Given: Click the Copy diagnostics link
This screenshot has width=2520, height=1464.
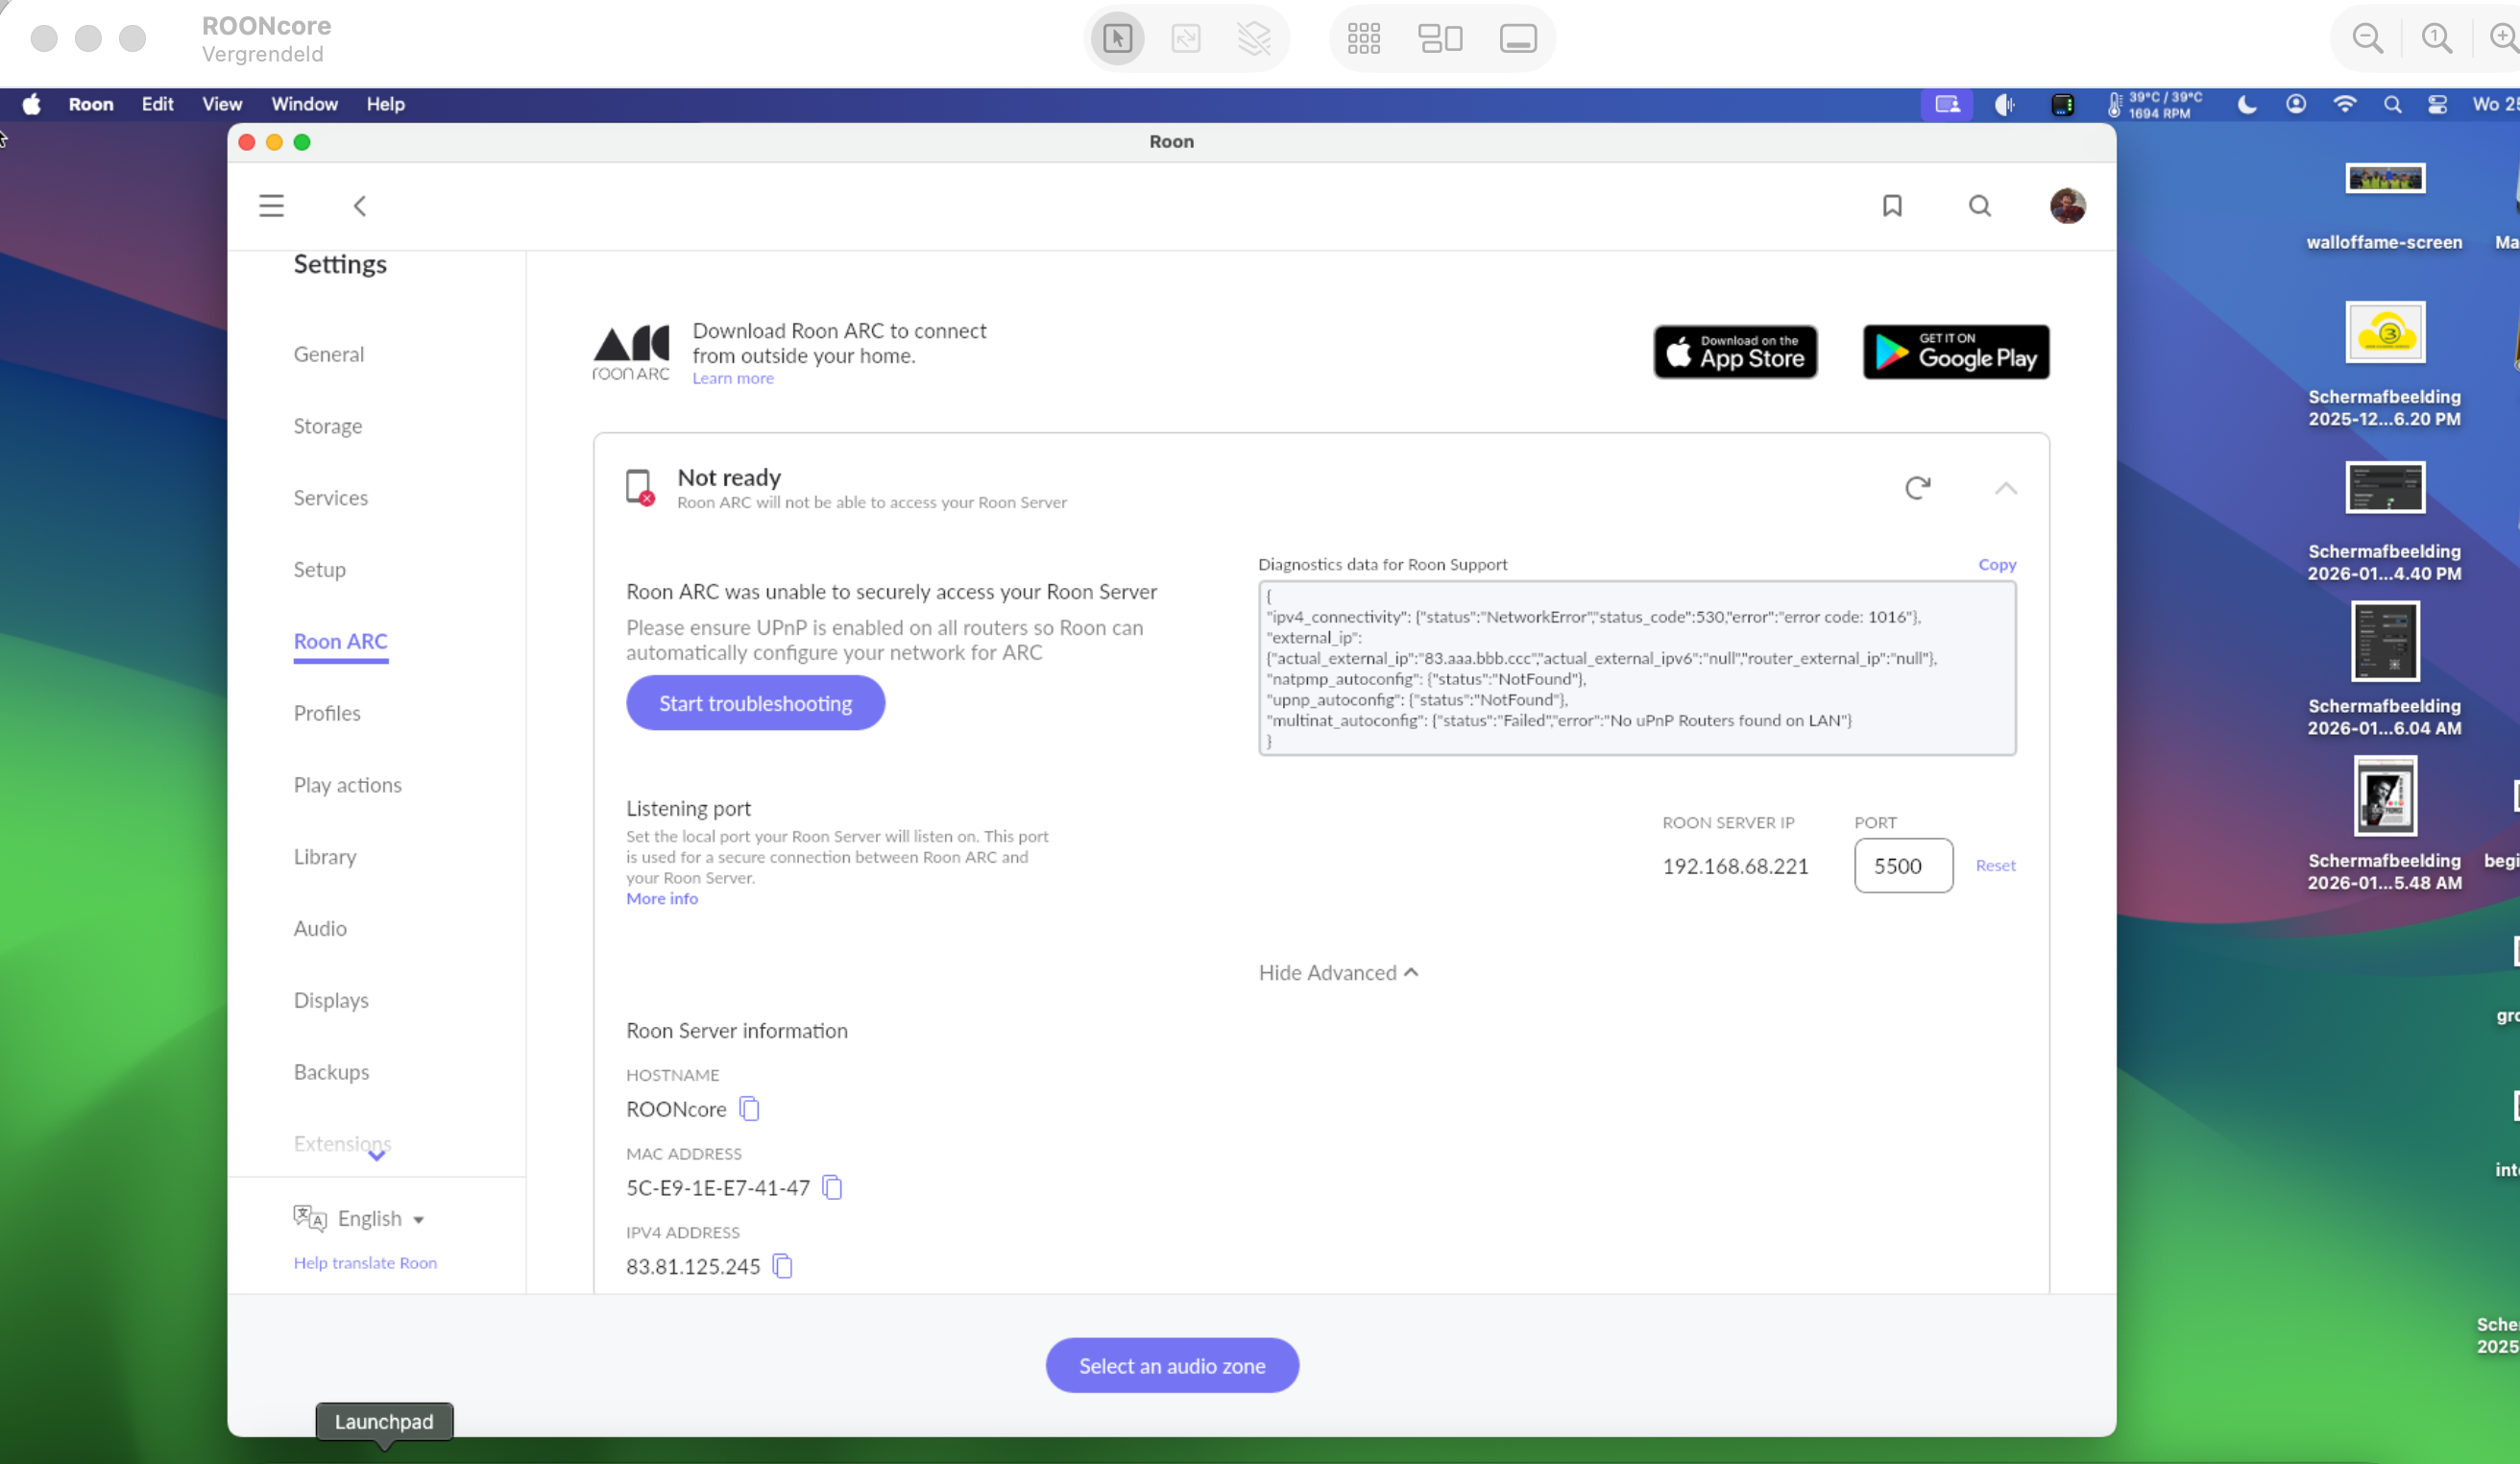Looking at the screenshot, I should (1996, 564).
